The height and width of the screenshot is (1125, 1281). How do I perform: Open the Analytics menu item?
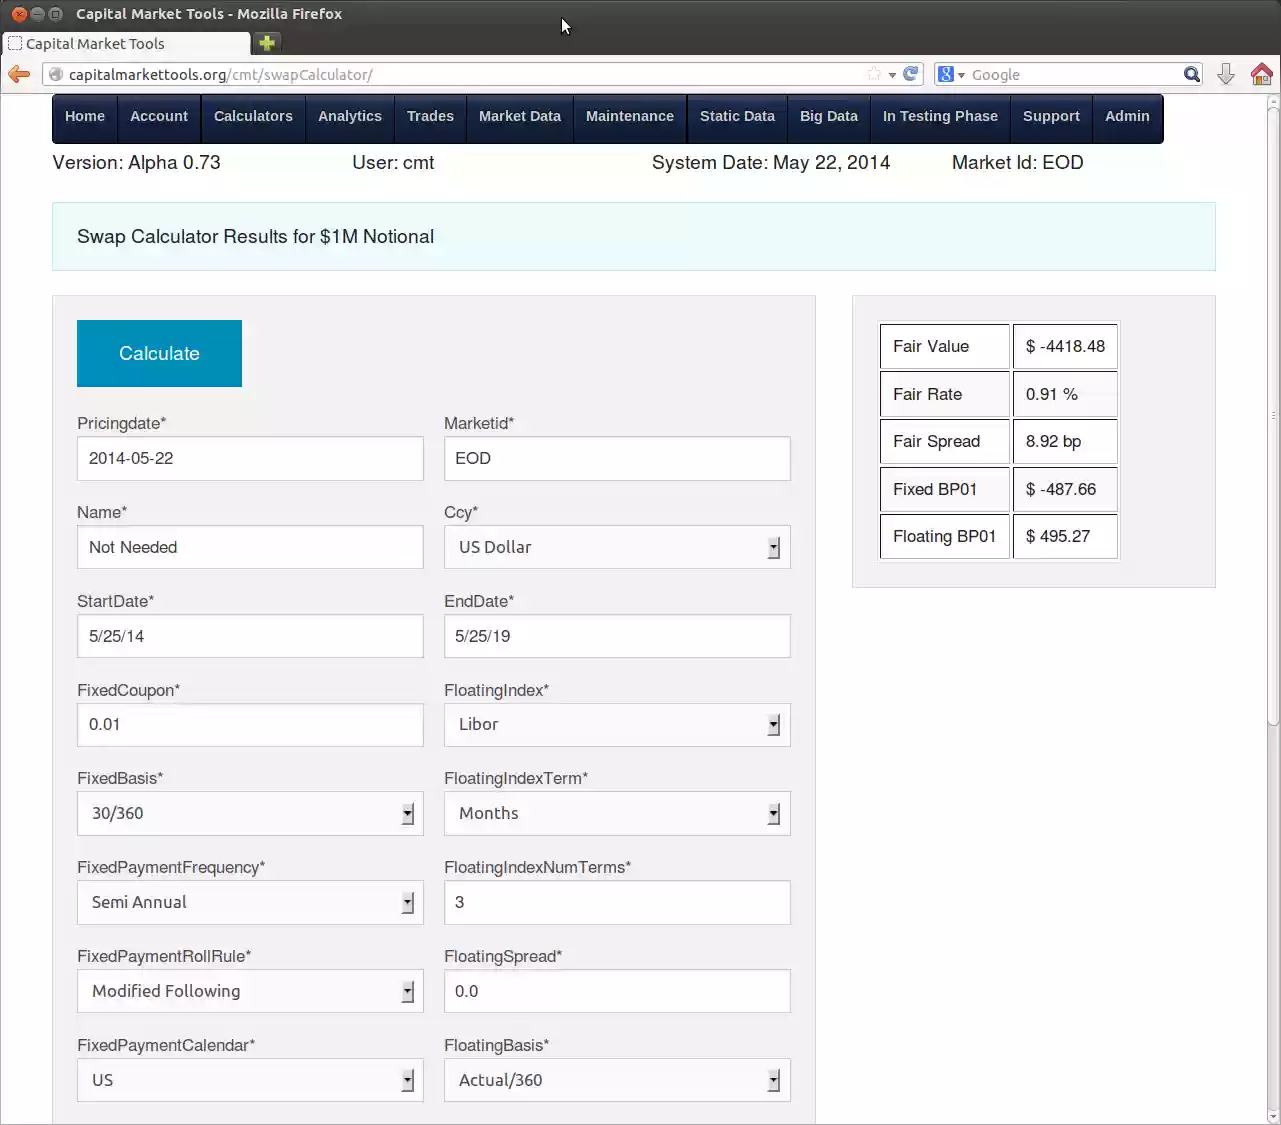(x=349, y=116)
